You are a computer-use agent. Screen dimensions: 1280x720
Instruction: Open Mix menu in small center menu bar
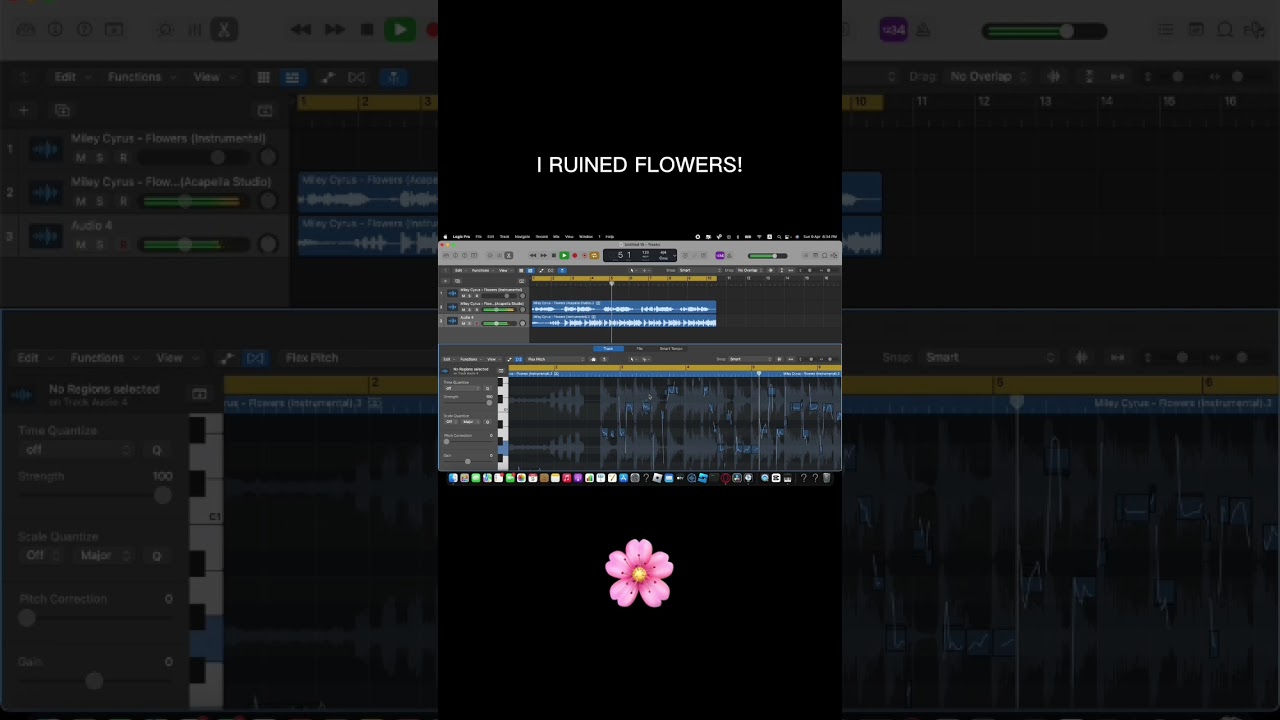pos(556,237)
